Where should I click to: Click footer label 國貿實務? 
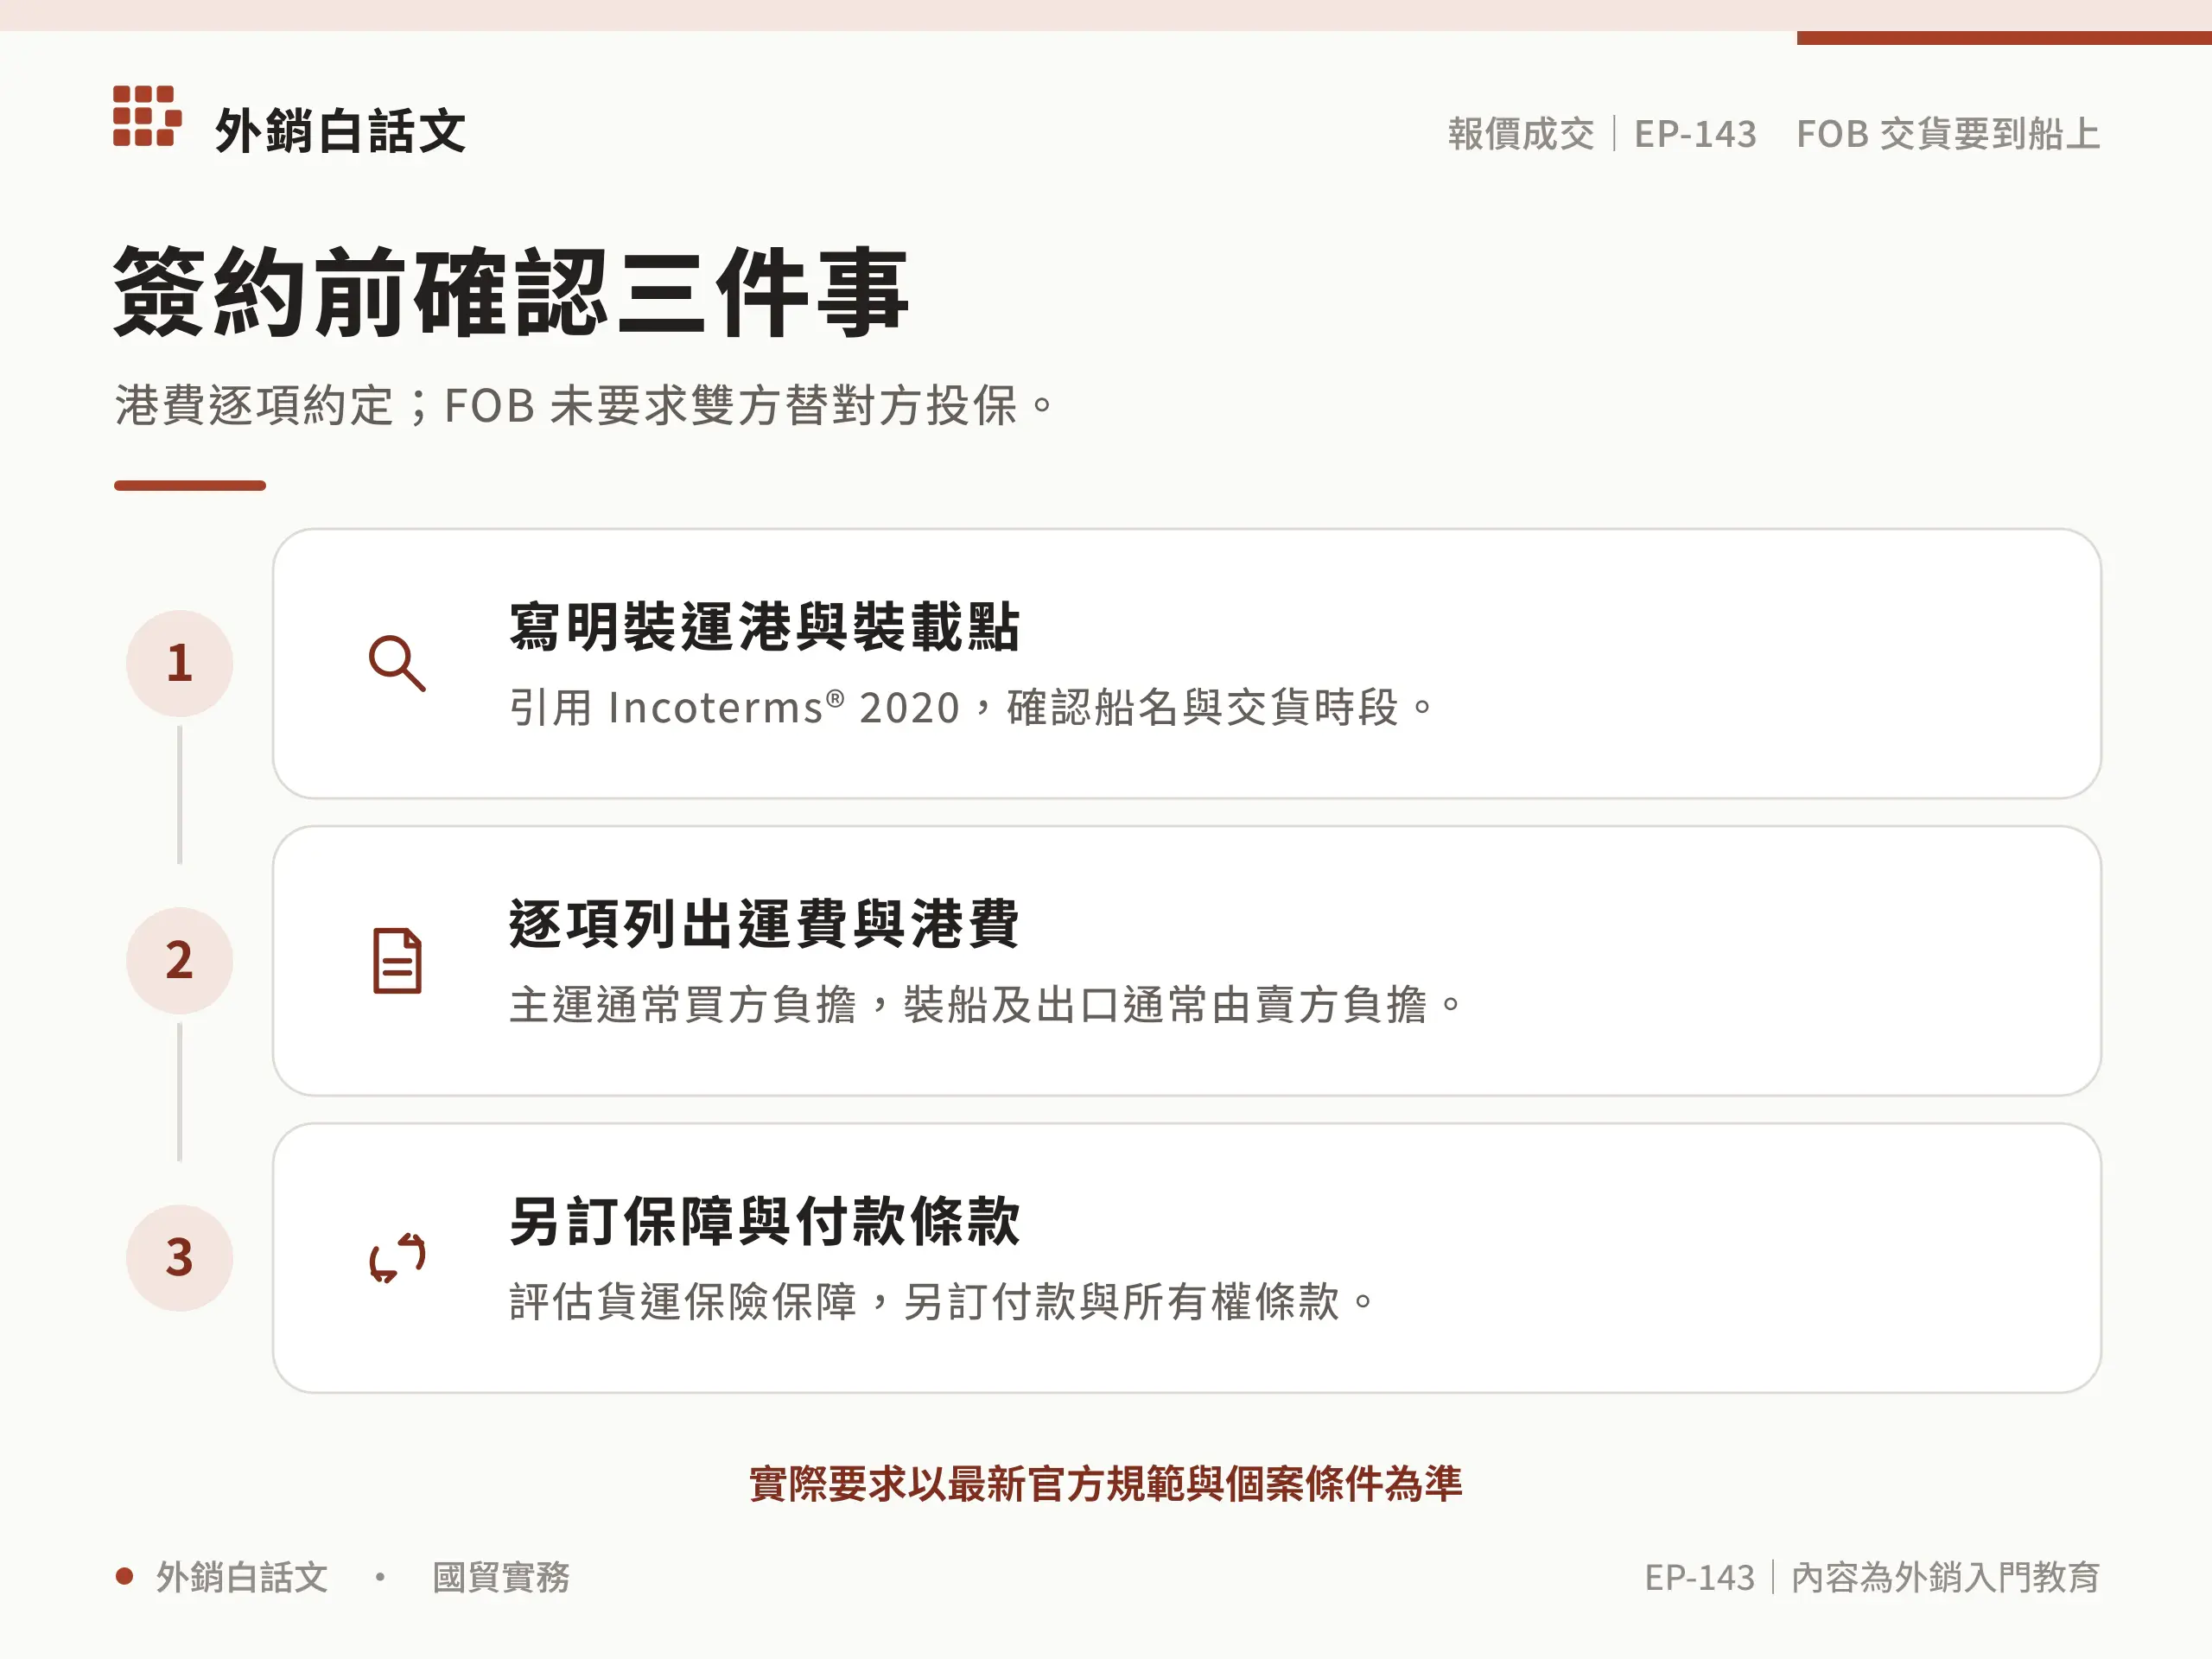(501, 1577)
